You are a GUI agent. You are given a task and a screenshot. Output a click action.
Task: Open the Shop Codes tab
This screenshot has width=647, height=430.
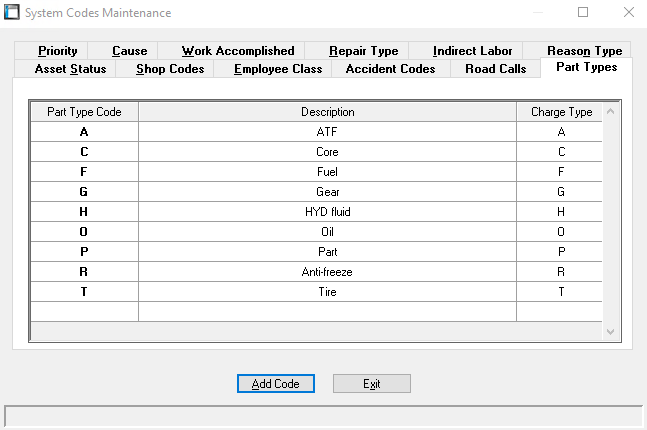point(170,69)
